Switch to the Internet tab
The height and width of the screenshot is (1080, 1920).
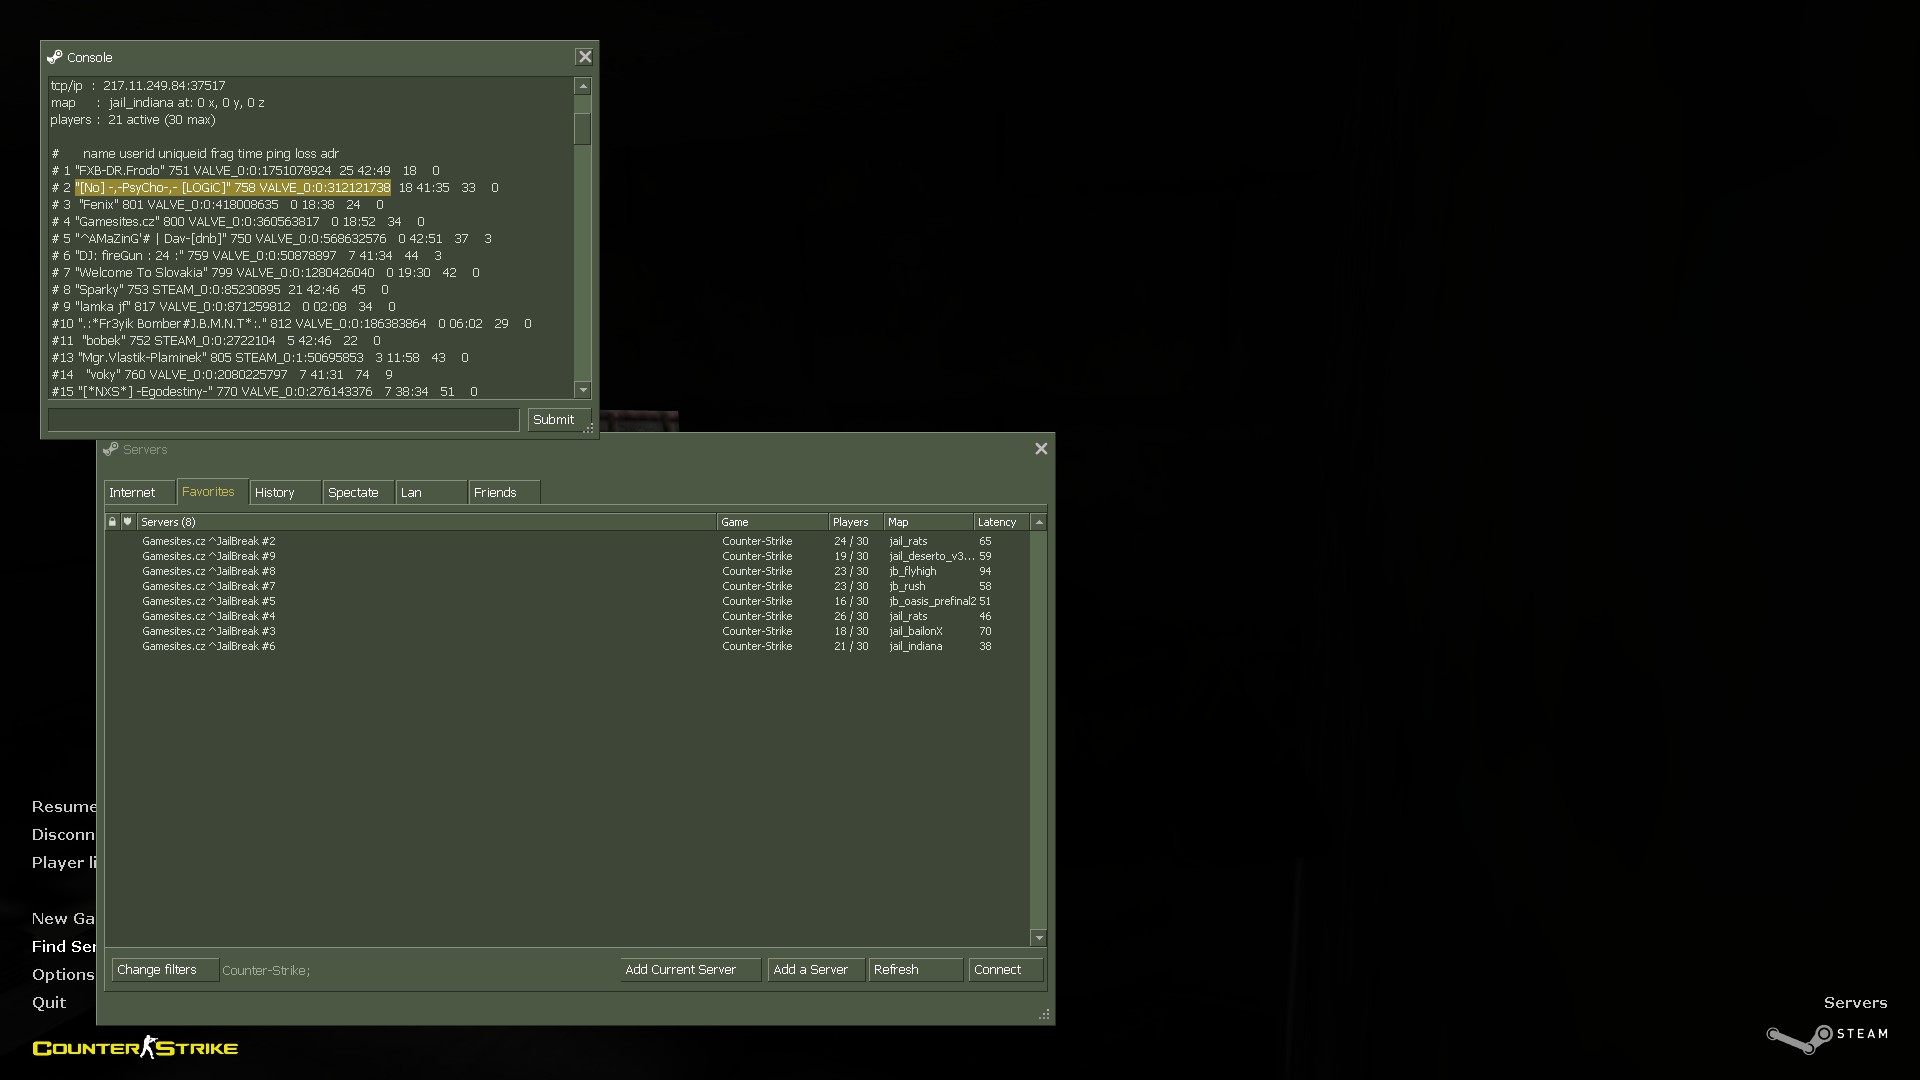tap(139, 492)
